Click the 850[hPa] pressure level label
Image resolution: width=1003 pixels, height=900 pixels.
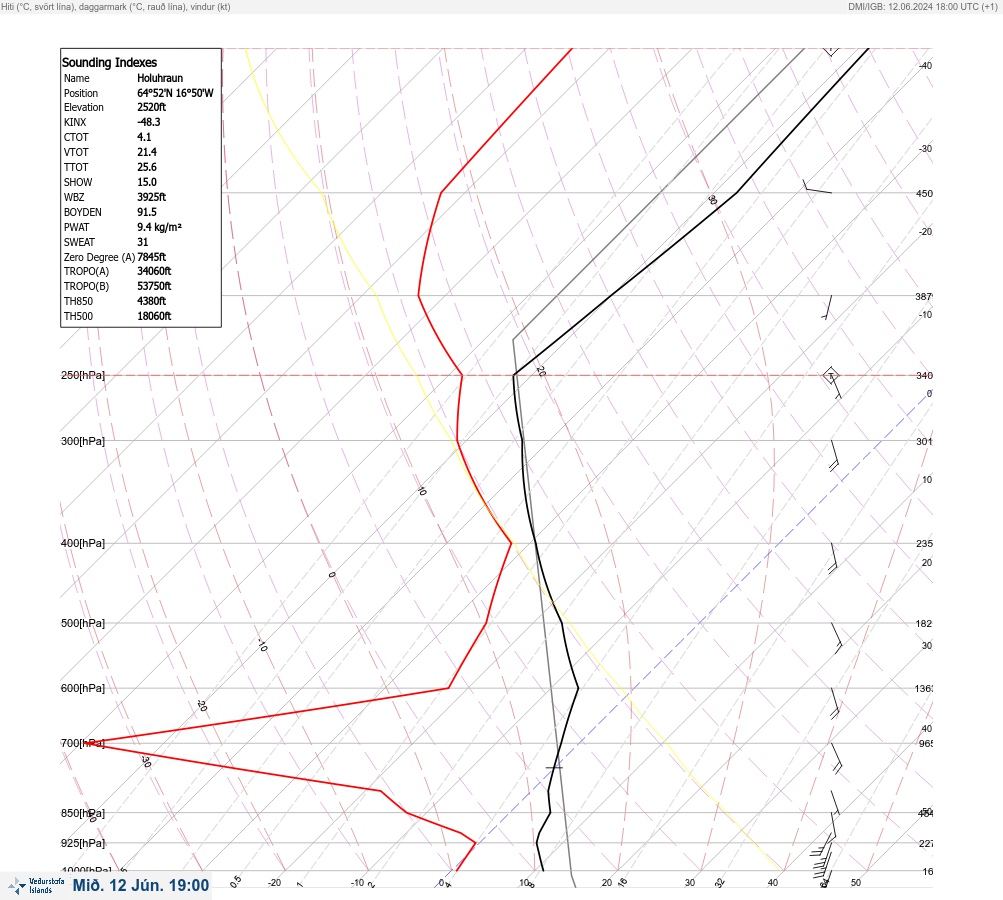[x=83, y=813]
